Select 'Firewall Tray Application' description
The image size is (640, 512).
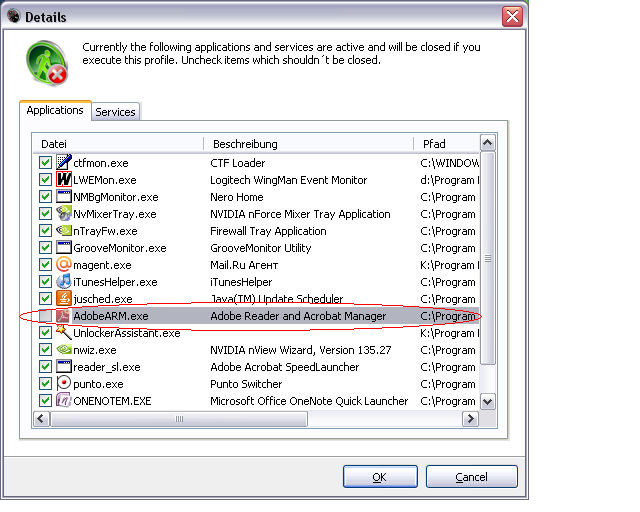pyautogui.click(x=268, y=231)
